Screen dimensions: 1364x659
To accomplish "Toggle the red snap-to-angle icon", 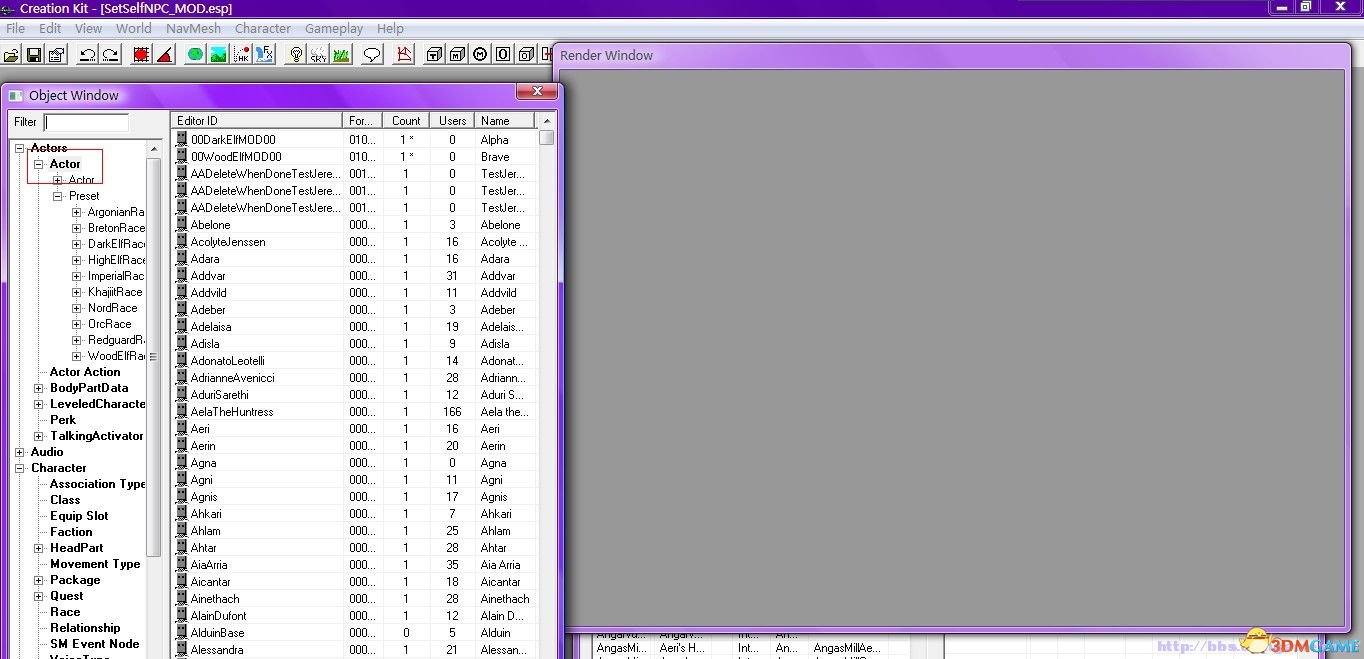I will (x=164, y=55).
